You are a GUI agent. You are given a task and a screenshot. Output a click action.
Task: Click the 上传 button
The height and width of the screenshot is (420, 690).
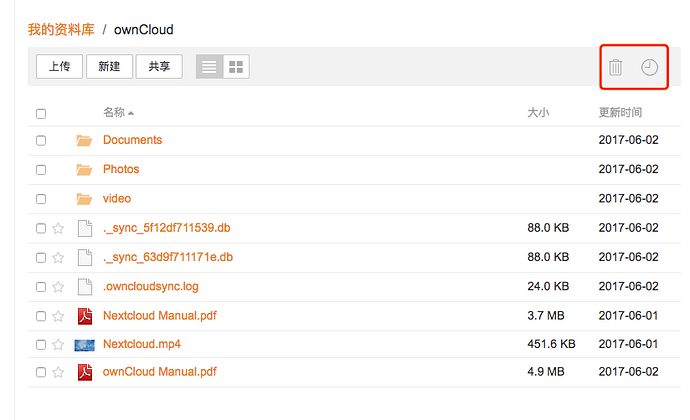[x=59, y=66]
